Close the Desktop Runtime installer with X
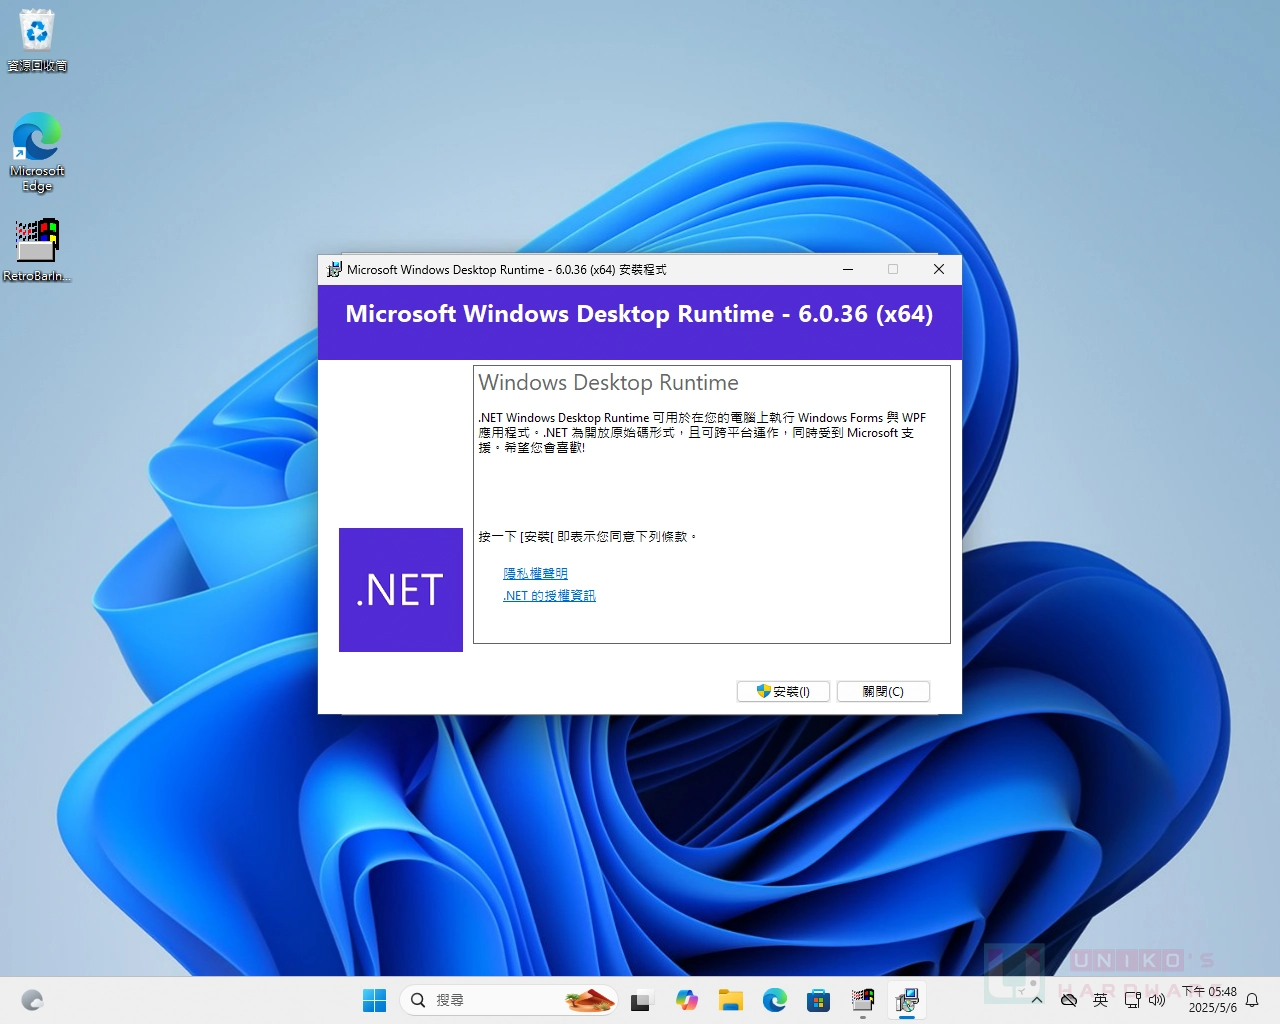Image resolution: width=1280 pixels, height=1024 pixels. (939, 269)
